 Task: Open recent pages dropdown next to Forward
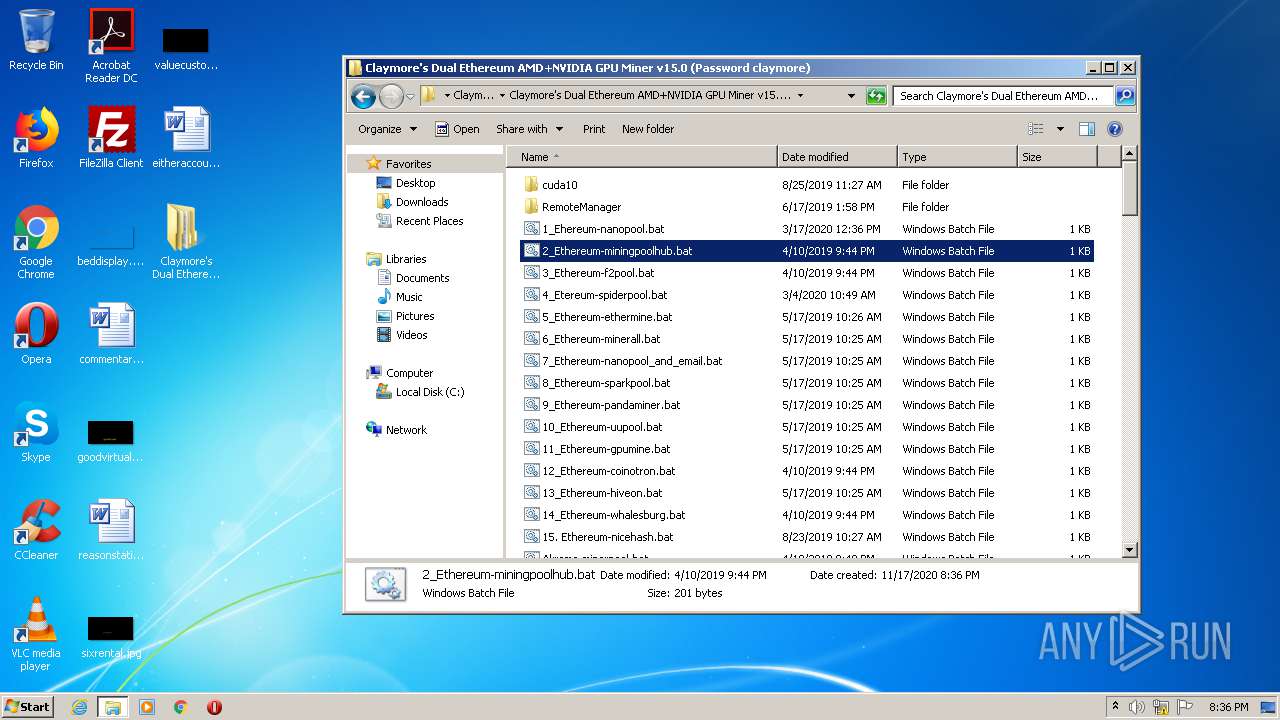[x=410, y=97]
